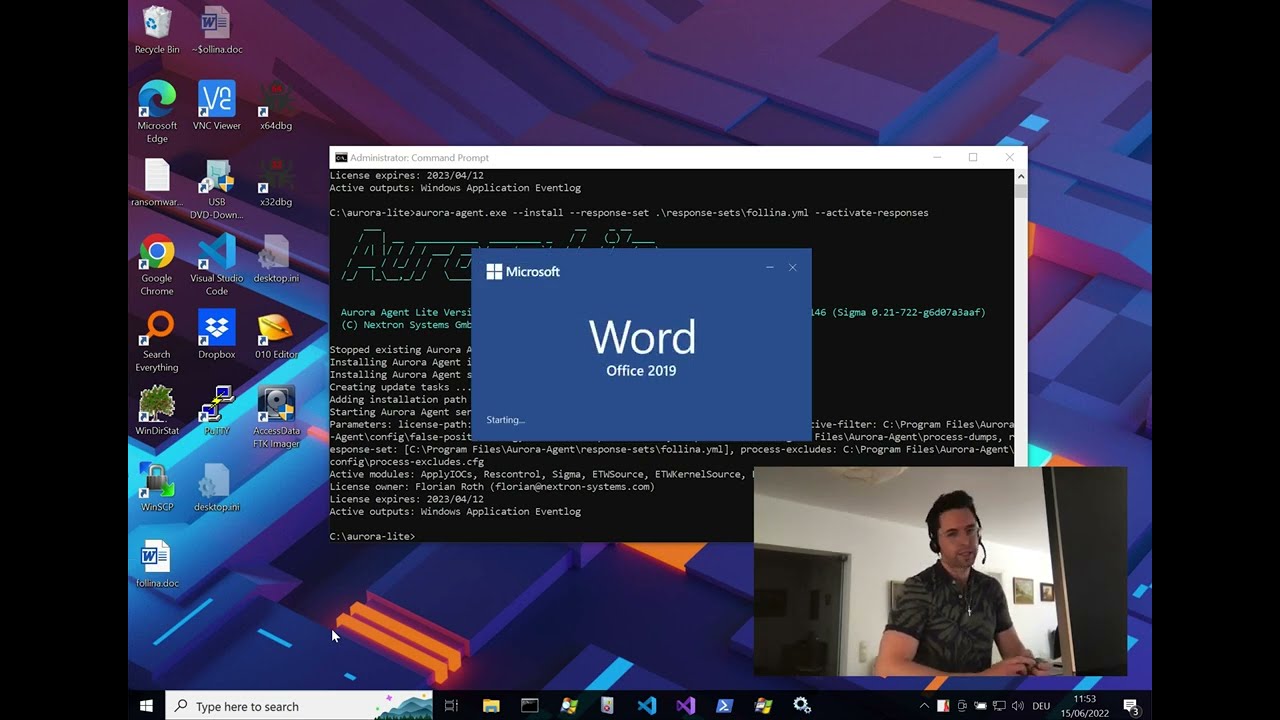Click the "License owner: Florian Roth" line

pyautogui.click(x=492, y=487)
